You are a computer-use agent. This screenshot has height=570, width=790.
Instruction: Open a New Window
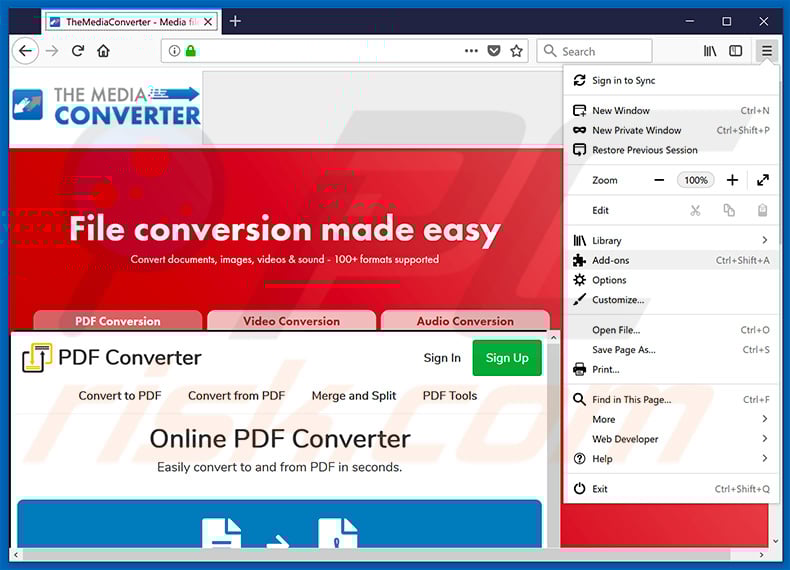click(673, 110)
